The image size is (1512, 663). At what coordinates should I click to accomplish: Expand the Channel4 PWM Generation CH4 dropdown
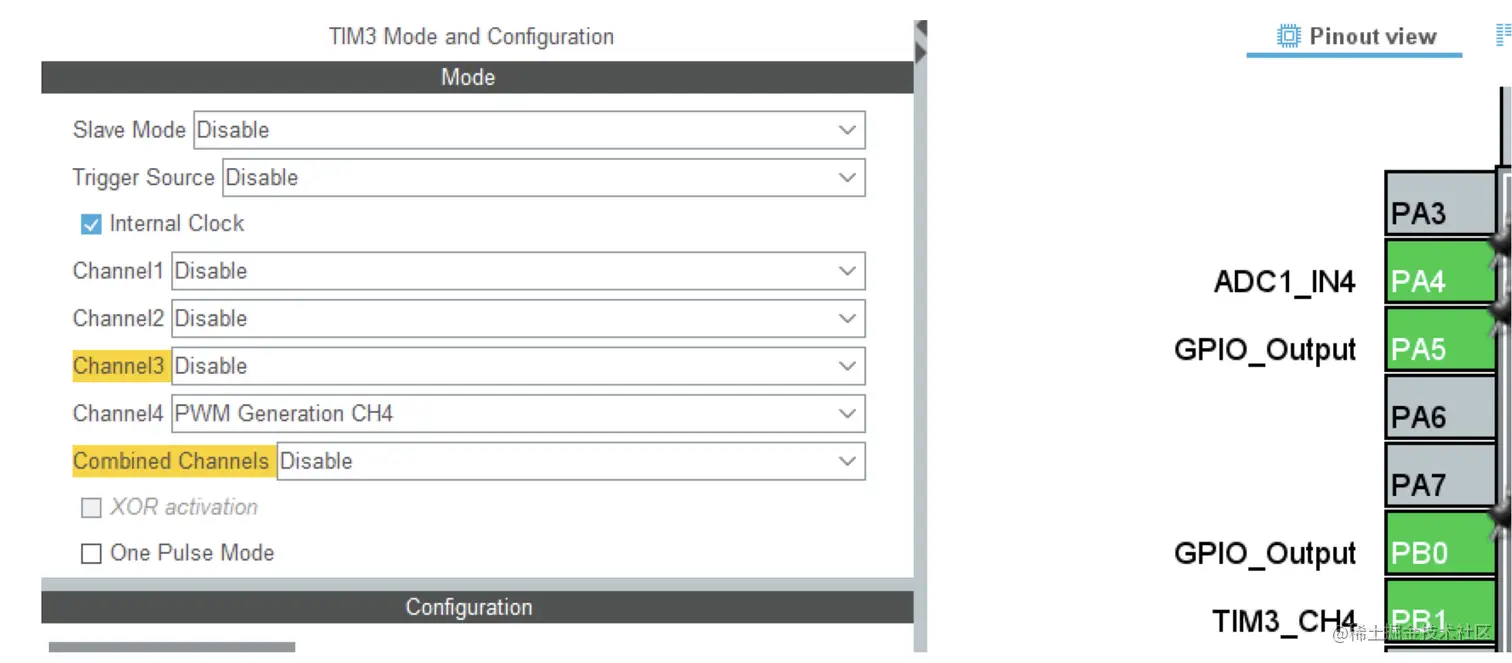pos(518,414)
